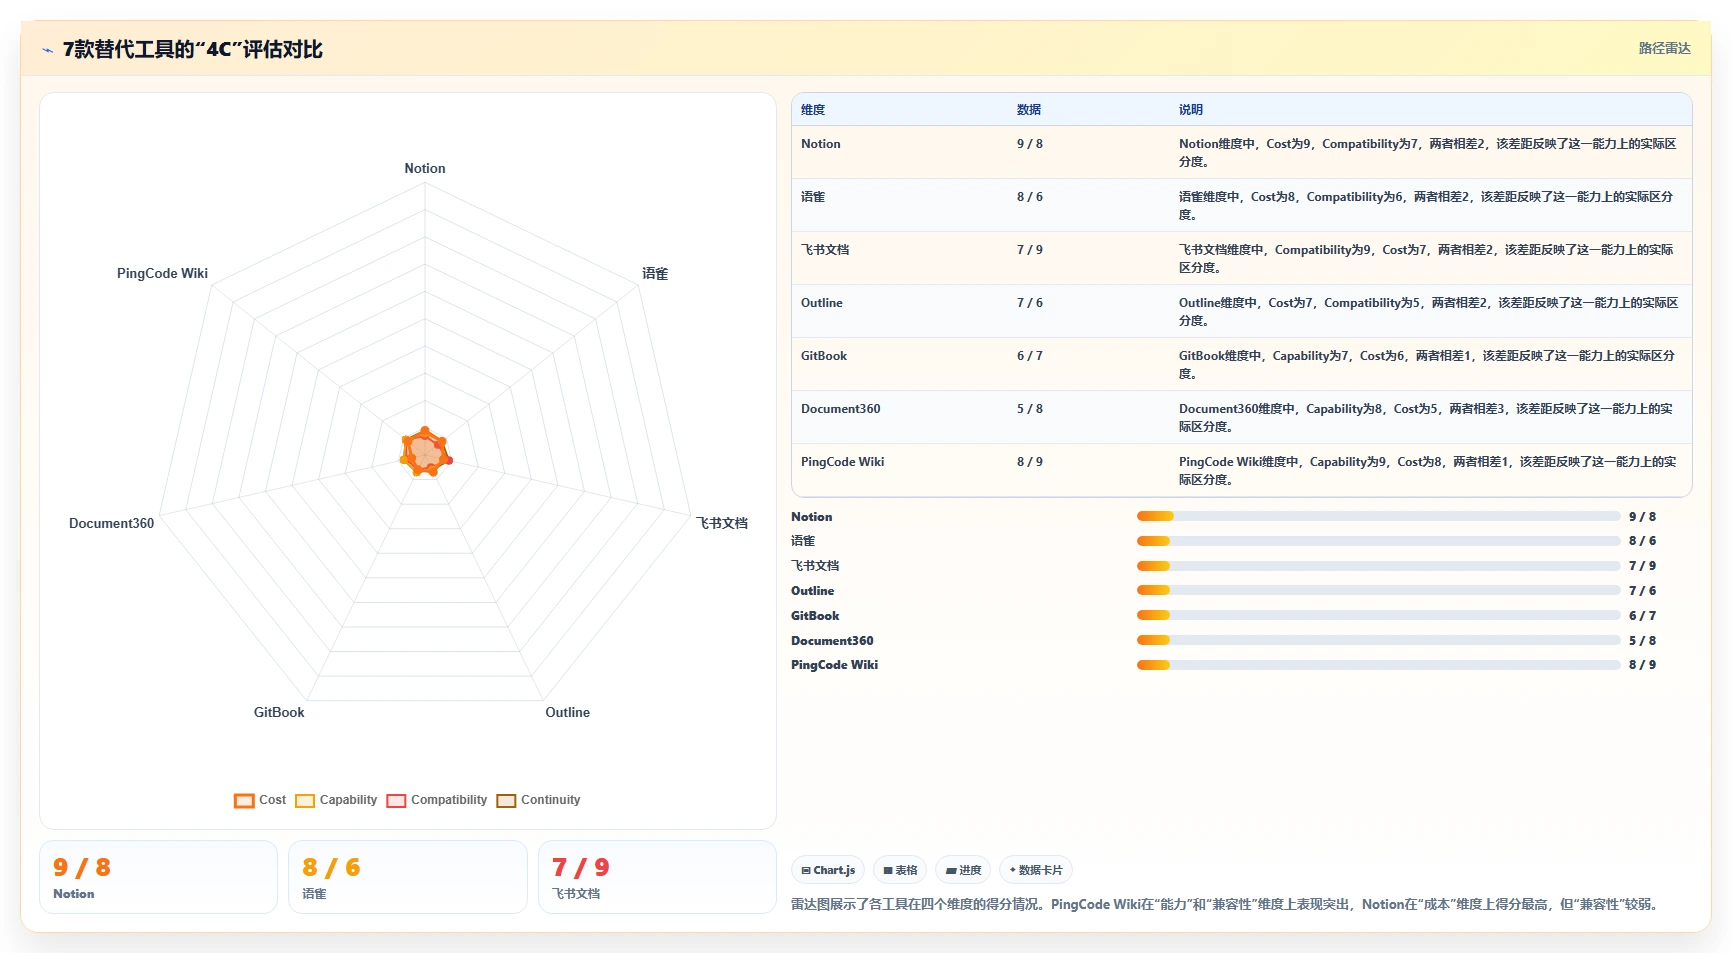Click the 7 / 9 value beside the 飞书文档 progress bar

point(1642,566)
